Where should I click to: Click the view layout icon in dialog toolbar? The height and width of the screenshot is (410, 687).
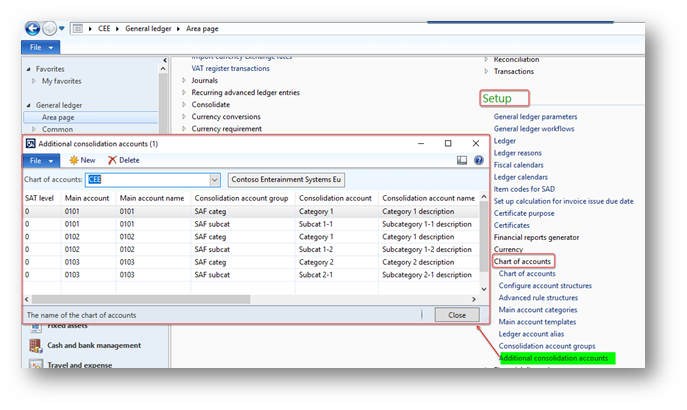462,160
